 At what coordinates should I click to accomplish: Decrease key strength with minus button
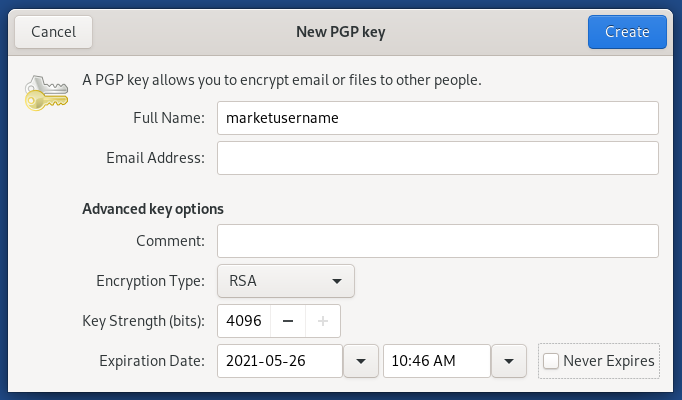point(288,321)
